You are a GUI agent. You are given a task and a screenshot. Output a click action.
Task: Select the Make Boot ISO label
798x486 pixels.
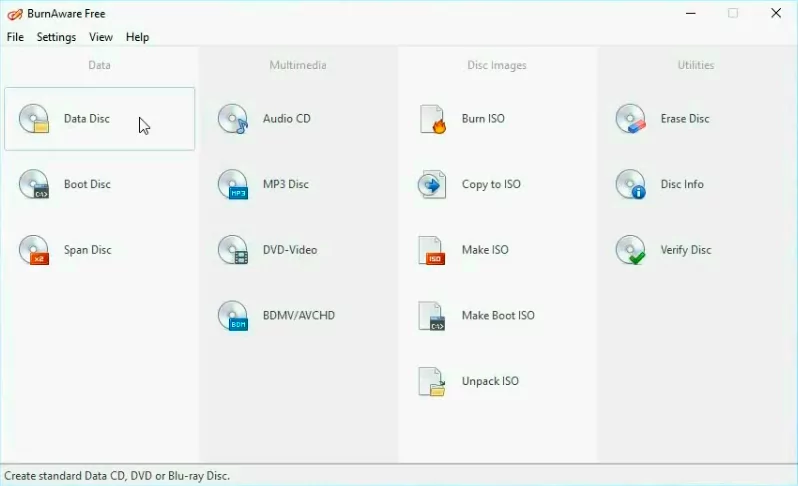(x=498, y=316)
